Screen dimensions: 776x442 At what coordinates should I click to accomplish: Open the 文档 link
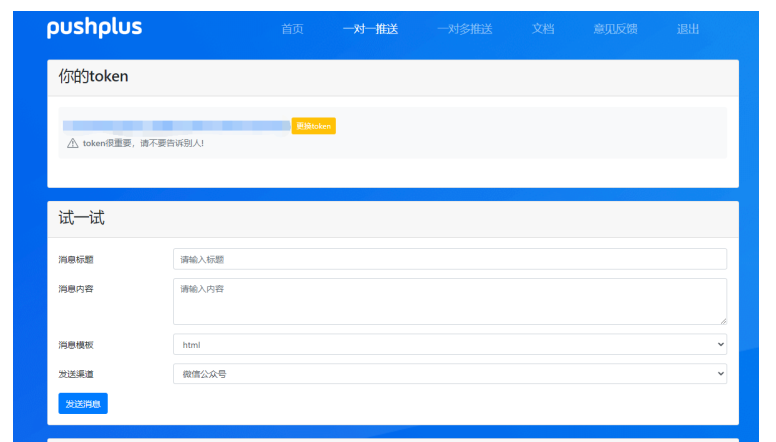(543, 29)
